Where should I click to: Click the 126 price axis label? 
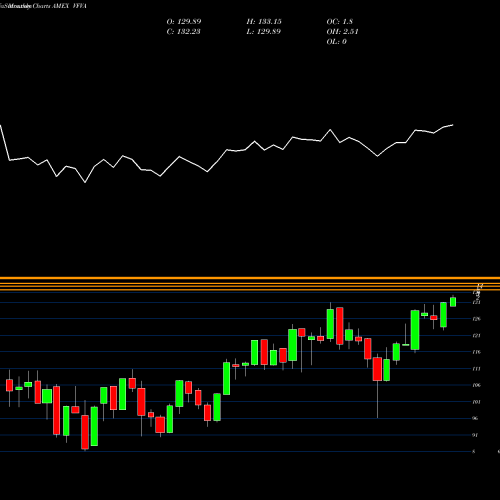[477, 319]
